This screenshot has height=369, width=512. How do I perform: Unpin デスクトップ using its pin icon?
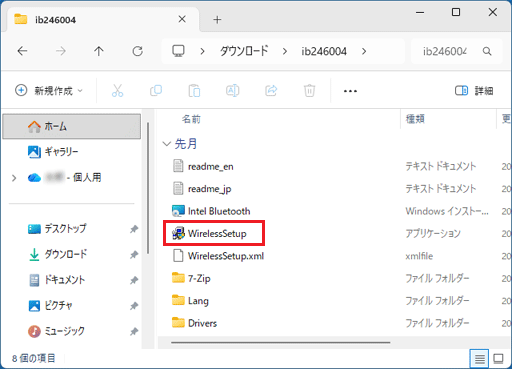(x=134, y=229)
